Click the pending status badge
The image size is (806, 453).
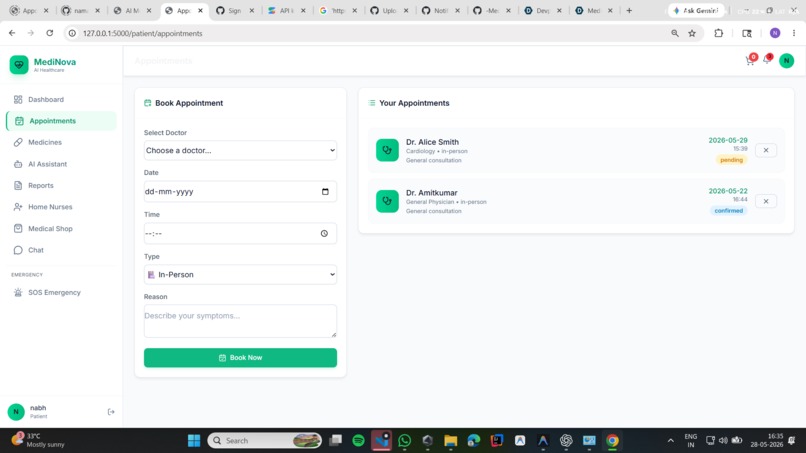(x=731, y=160)
